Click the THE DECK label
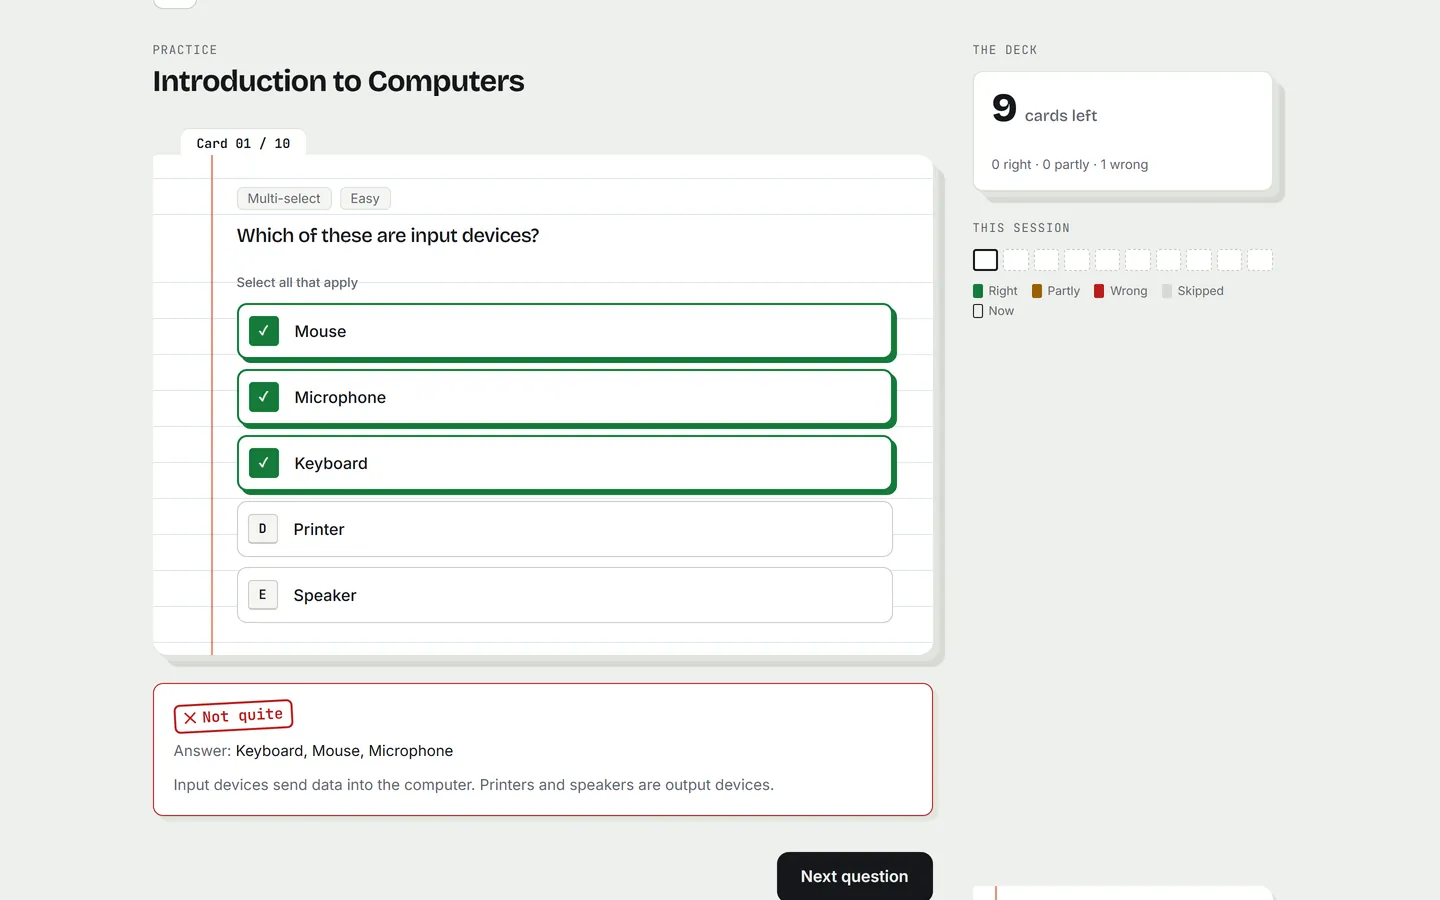 (1005, 50)
